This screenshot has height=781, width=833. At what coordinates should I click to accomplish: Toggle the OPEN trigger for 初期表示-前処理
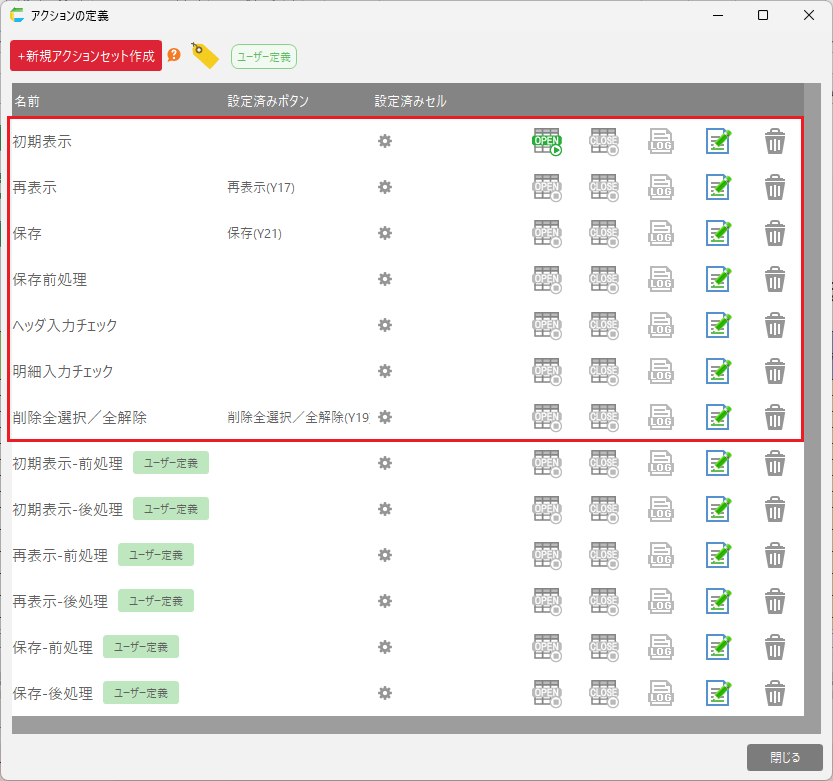[x=546, y=463]
